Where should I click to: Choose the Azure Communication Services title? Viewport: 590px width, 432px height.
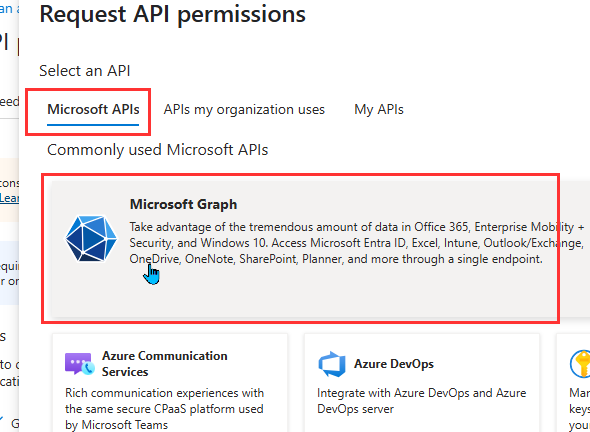pyautogui.click(x=164, y=364)
